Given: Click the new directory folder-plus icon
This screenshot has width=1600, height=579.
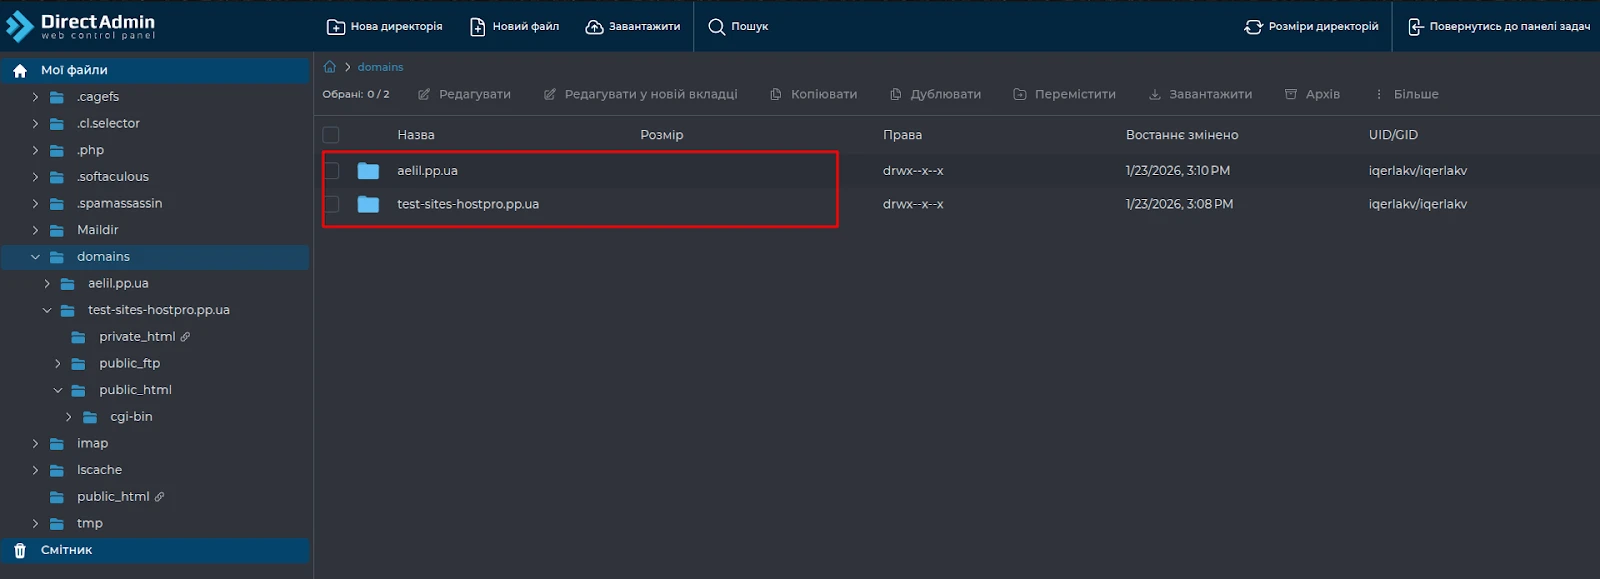Looking at the screenshot, I should point(336,27).
